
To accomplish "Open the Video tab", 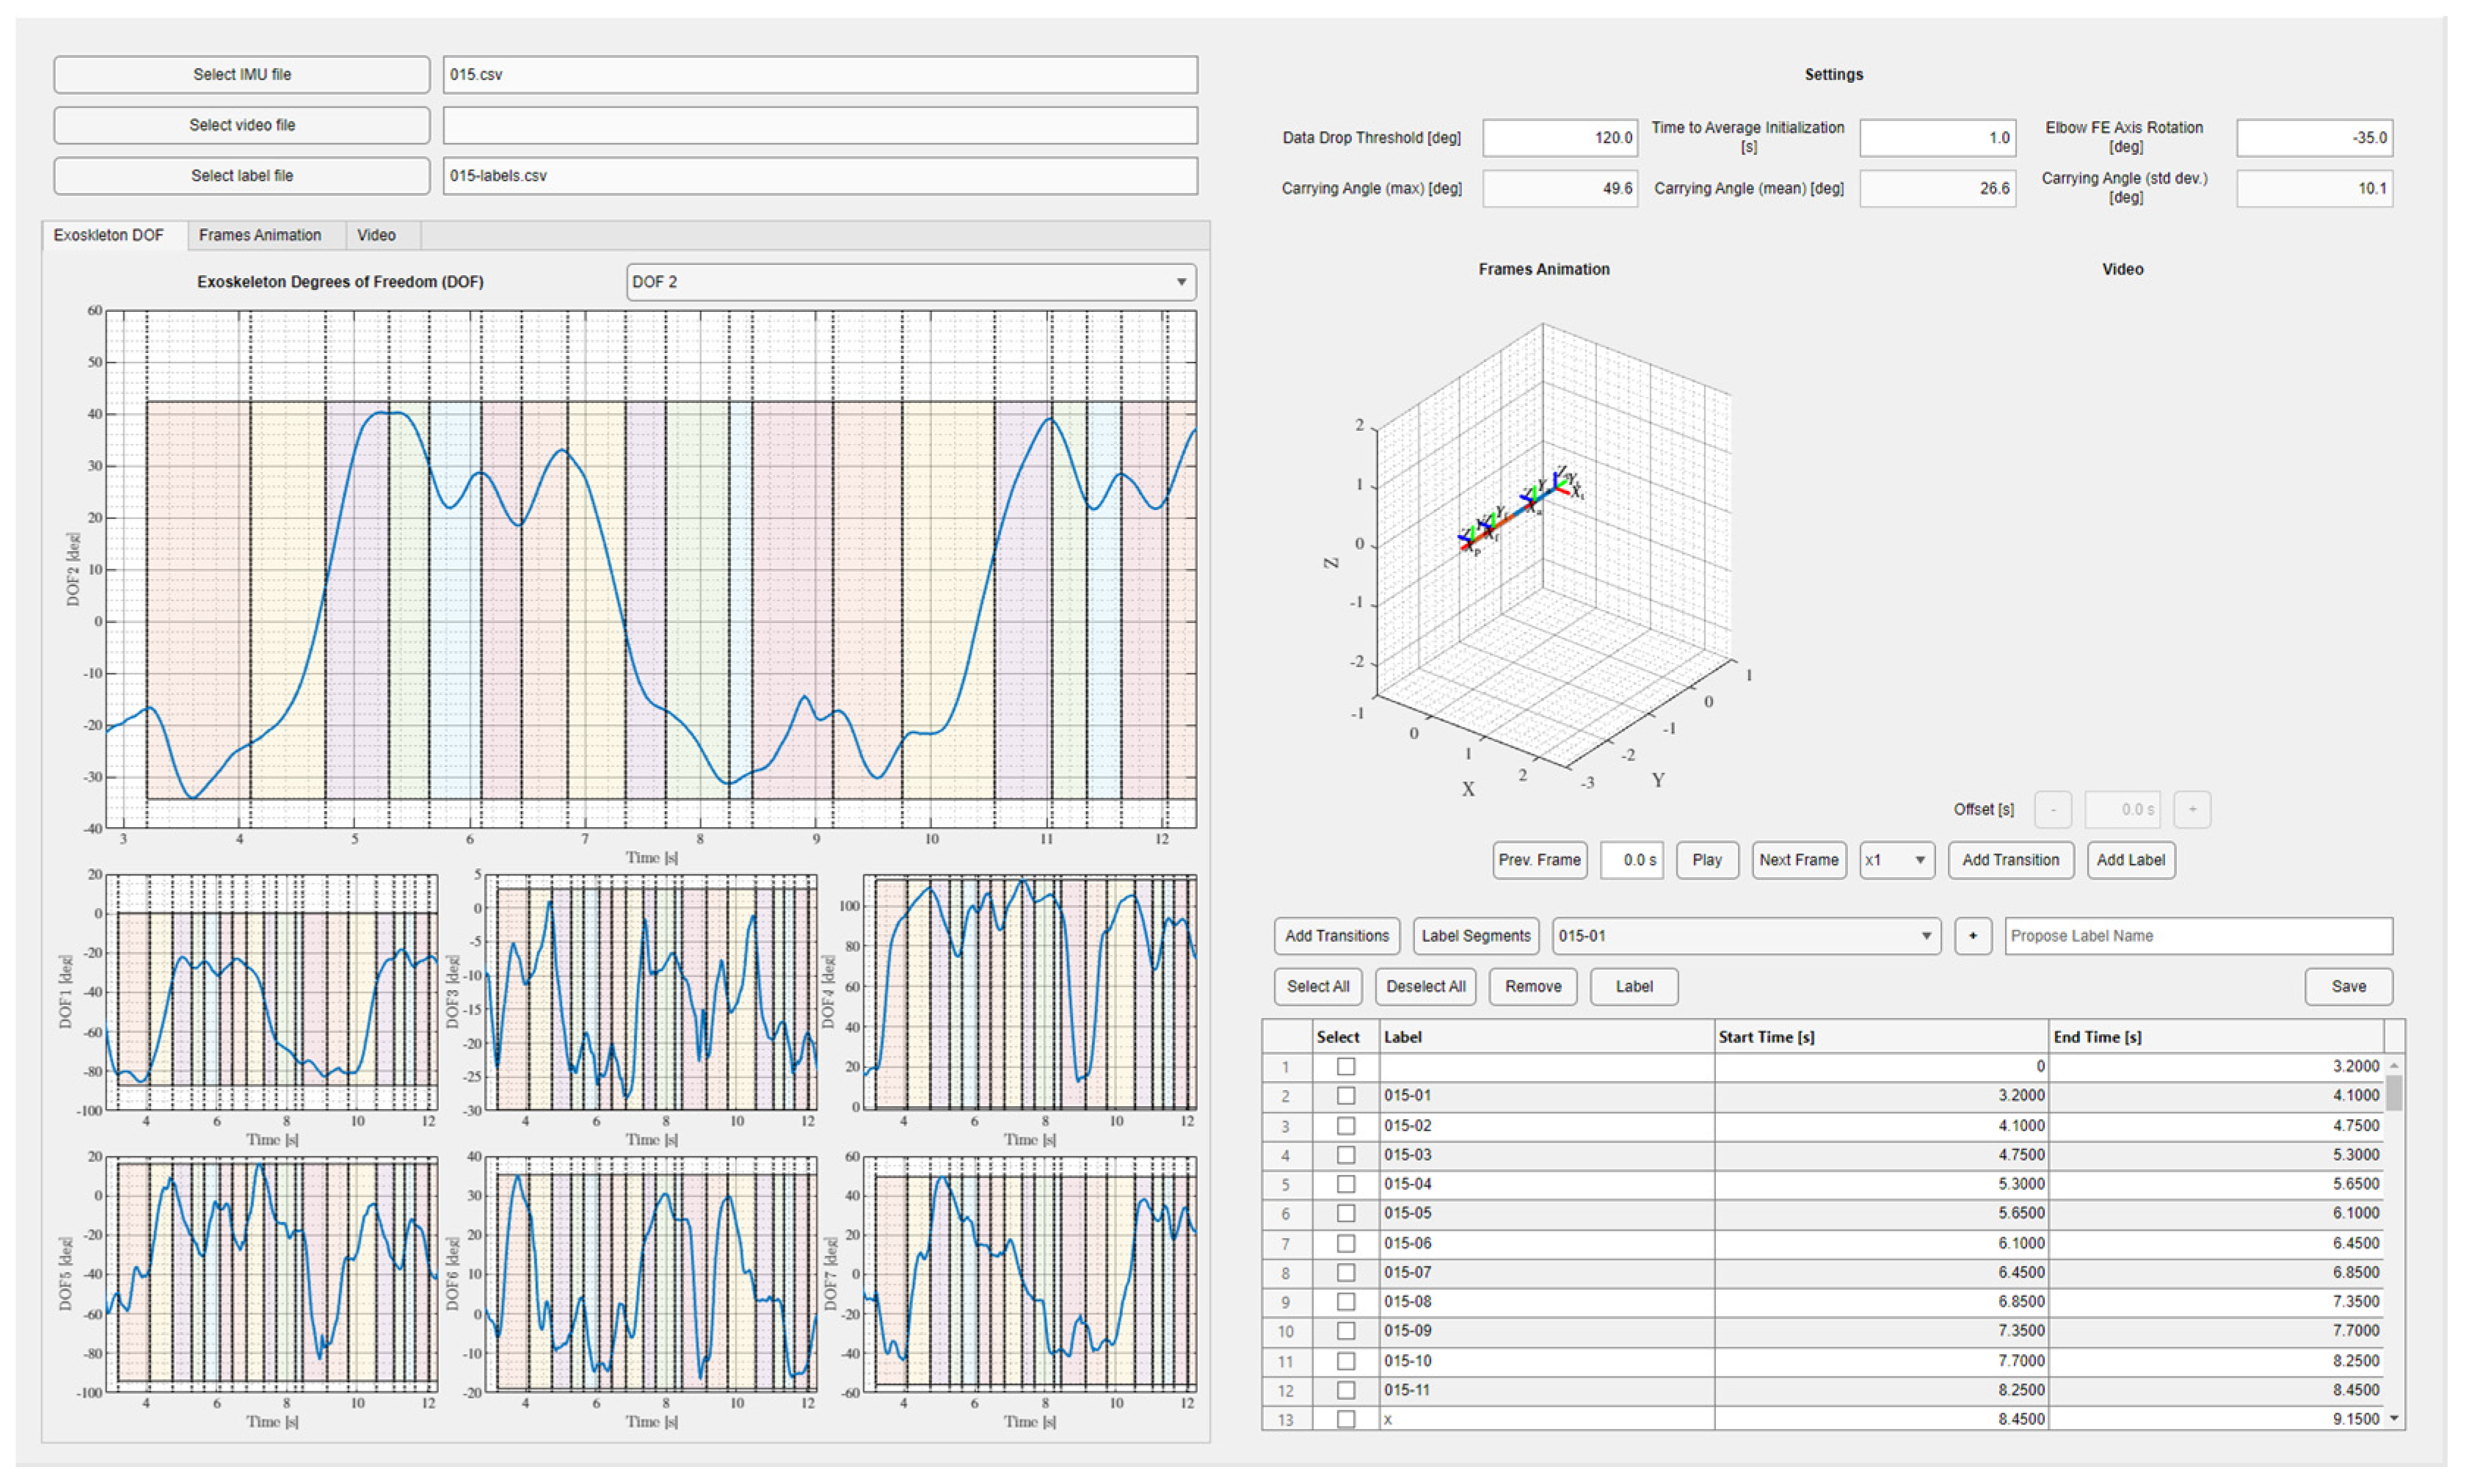I will (x=376, y=235).
